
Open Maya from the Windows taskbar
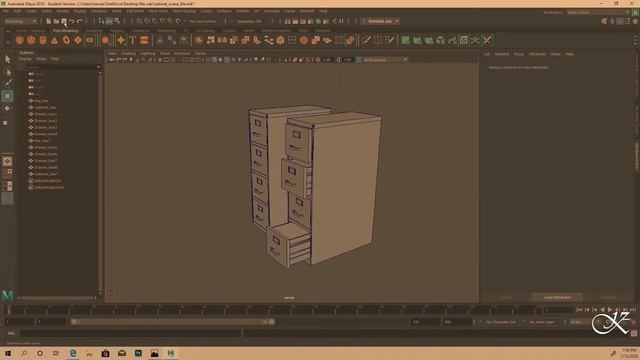click(x=171, y=353)
